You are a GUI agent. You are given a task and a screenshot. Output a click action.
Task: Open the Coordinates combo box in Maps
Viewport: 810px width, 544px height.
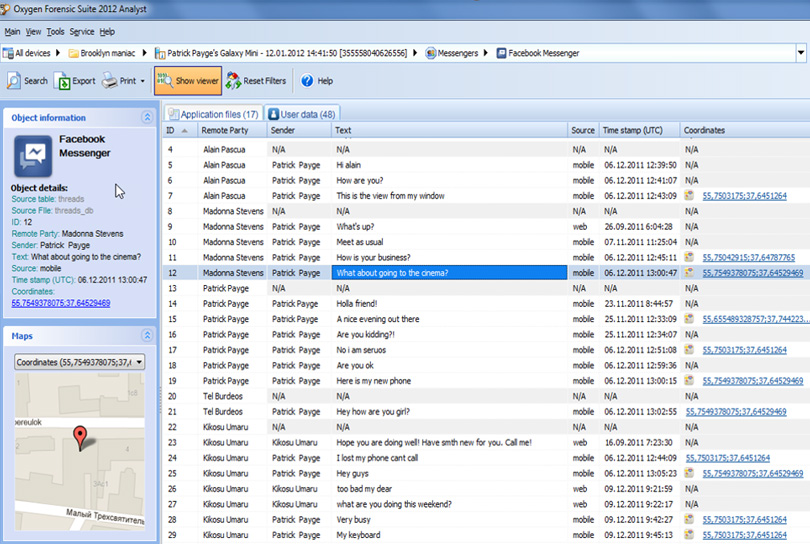click(80, 362)
